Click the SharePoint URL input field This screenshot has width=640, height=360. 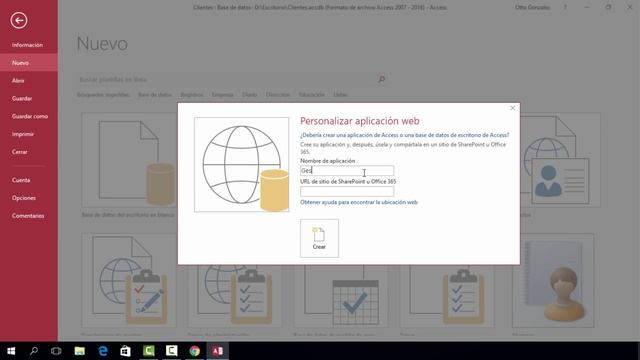(x=347, y=191)
